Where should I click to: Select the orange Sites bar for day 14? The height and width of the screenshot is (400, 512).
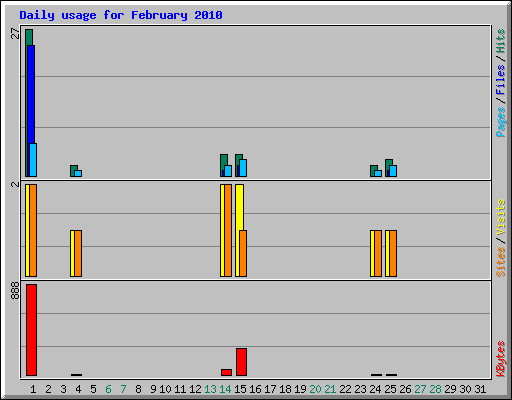228,230
